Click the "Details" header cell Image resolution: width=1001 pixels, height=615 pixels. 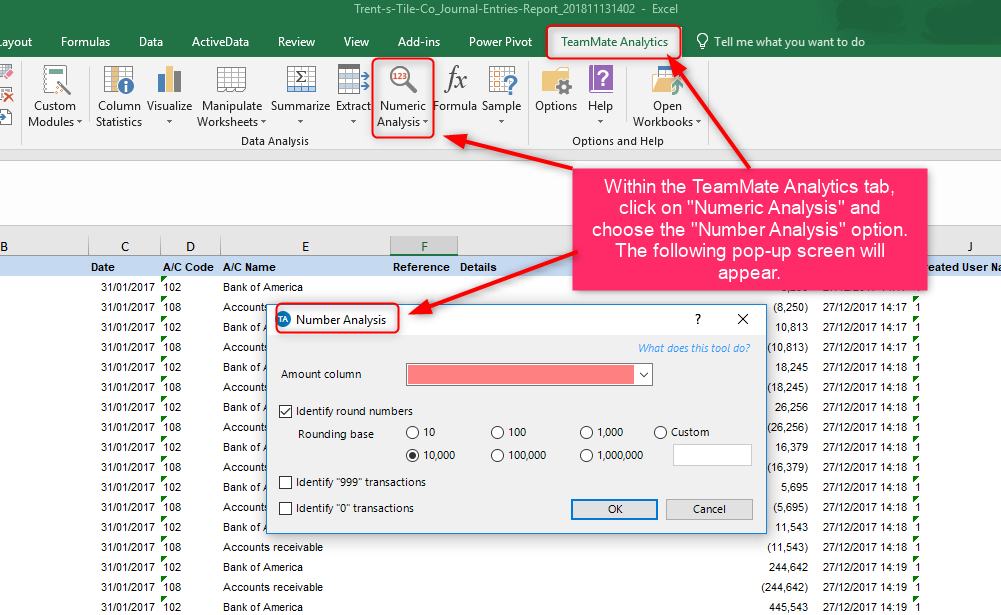[x=478, y=267]
